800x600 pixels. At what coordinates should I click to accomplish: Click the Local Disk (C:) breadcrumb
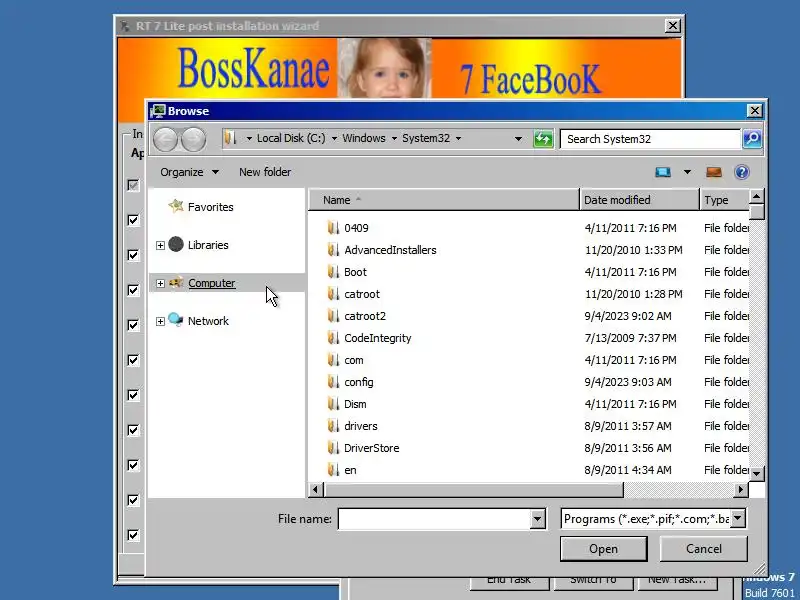coord(291,138)
